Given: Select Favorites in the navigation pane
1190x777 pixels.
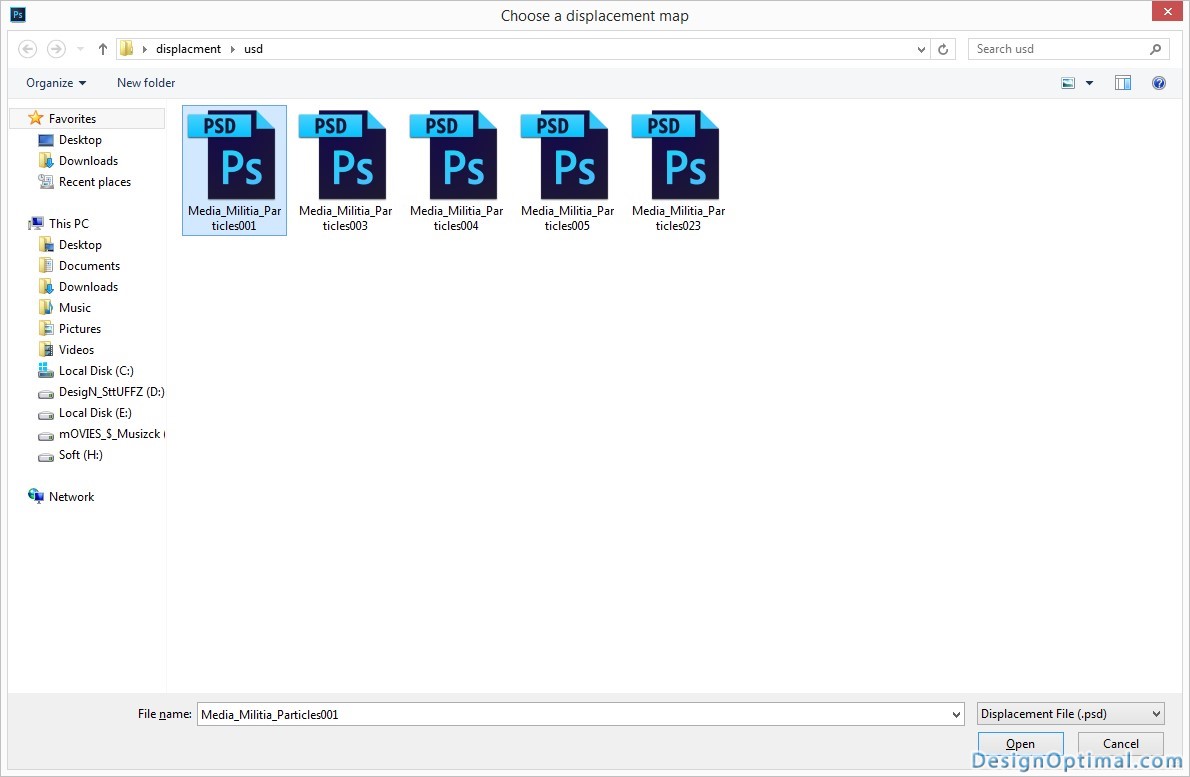Looking at the screenshot, I should point(87,118).
